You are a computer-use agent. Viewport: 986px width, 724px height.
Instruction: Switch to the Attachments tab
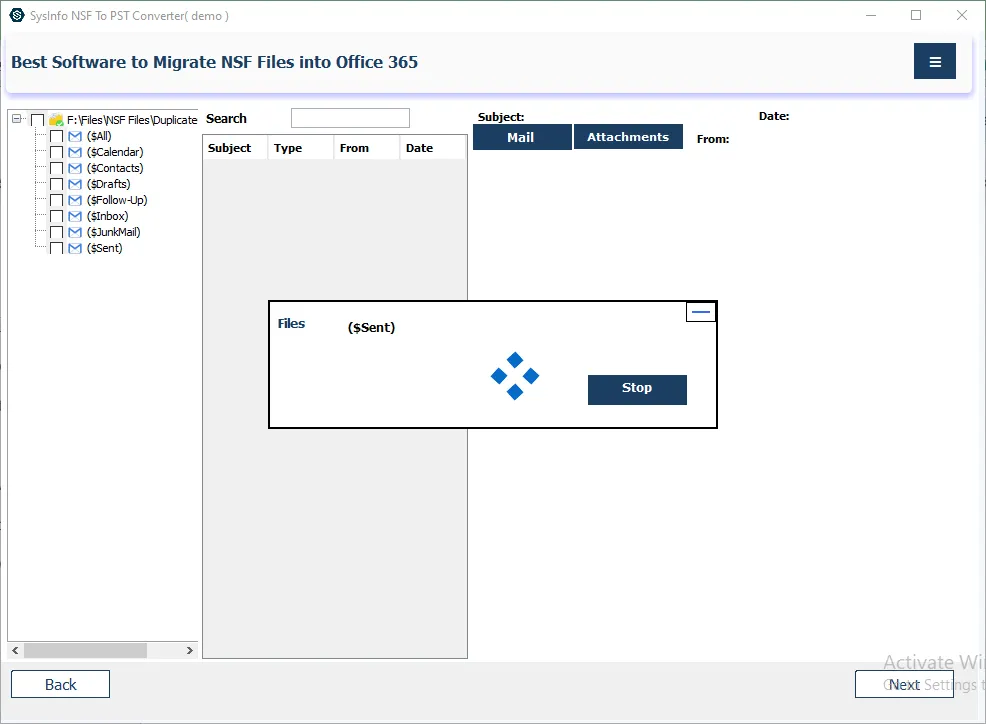click(627, 137)
